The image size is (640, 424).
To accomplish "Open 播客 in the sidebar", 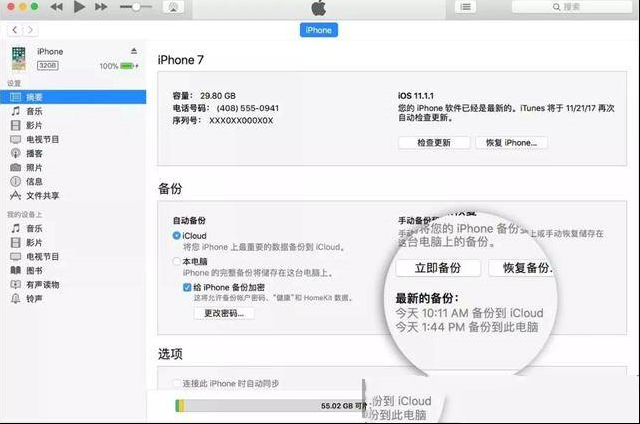I will [73, 153].
